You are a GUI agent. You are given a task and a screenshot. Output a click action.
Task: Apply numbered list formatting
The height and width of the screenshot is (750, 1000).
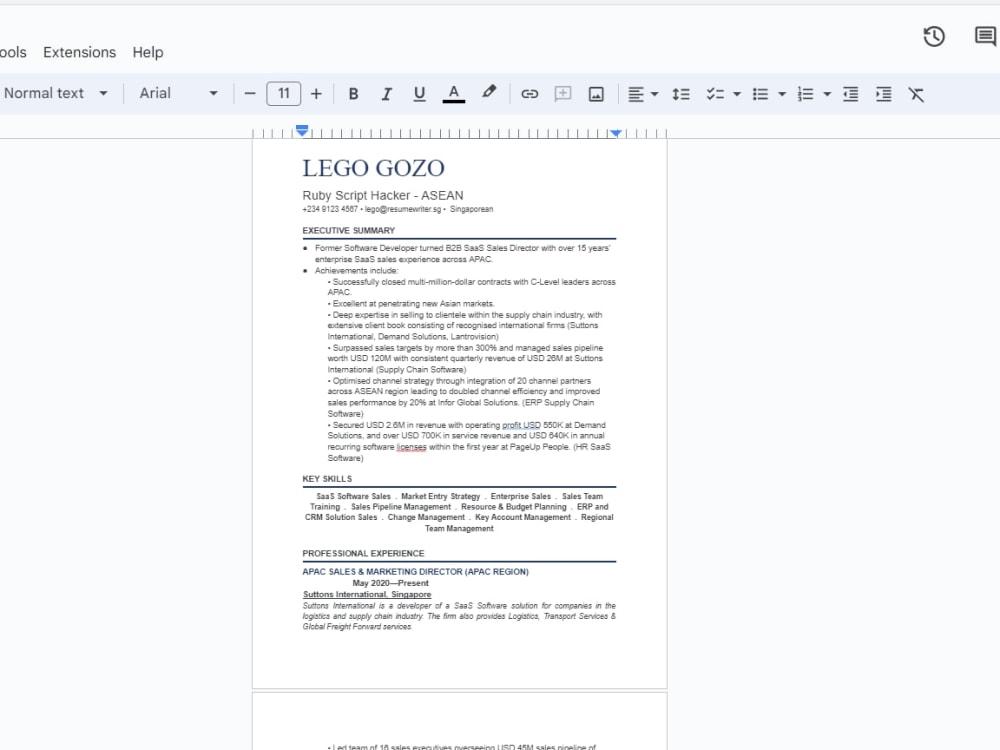click(x=805, y=94)
